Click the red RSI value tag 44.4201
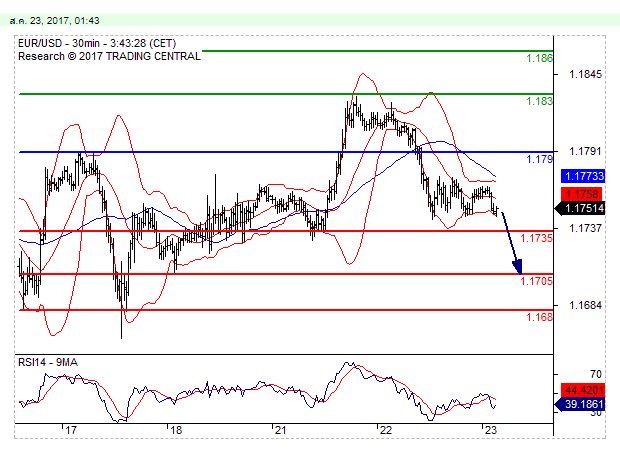 [583, 390]
